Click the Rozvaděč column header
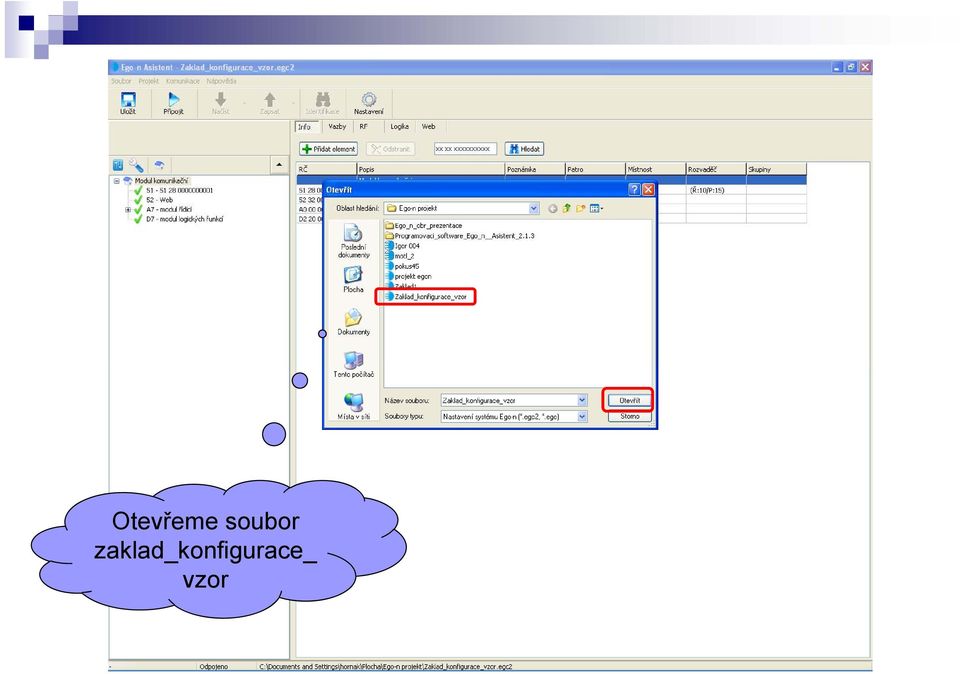The height and width of the screenshot is (674, 960). point(716,169)
